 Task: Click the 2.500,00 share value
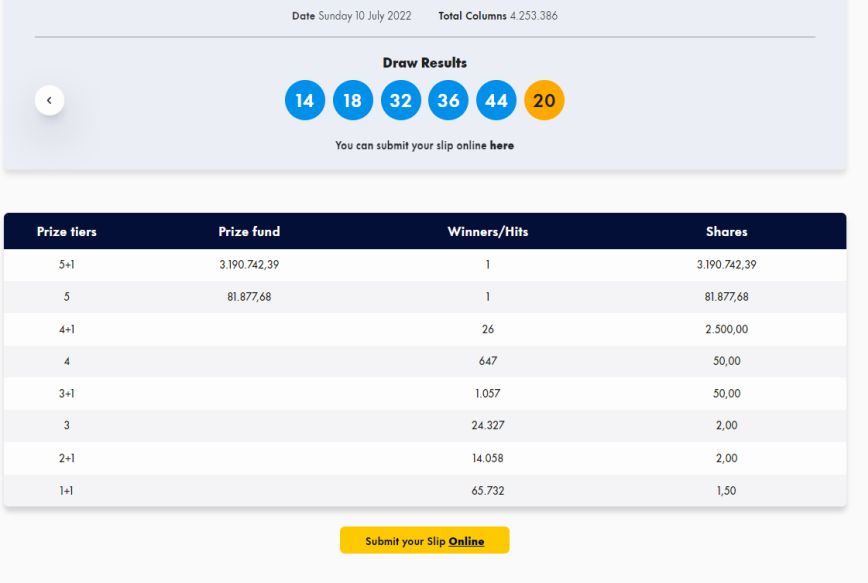point(726,329)
